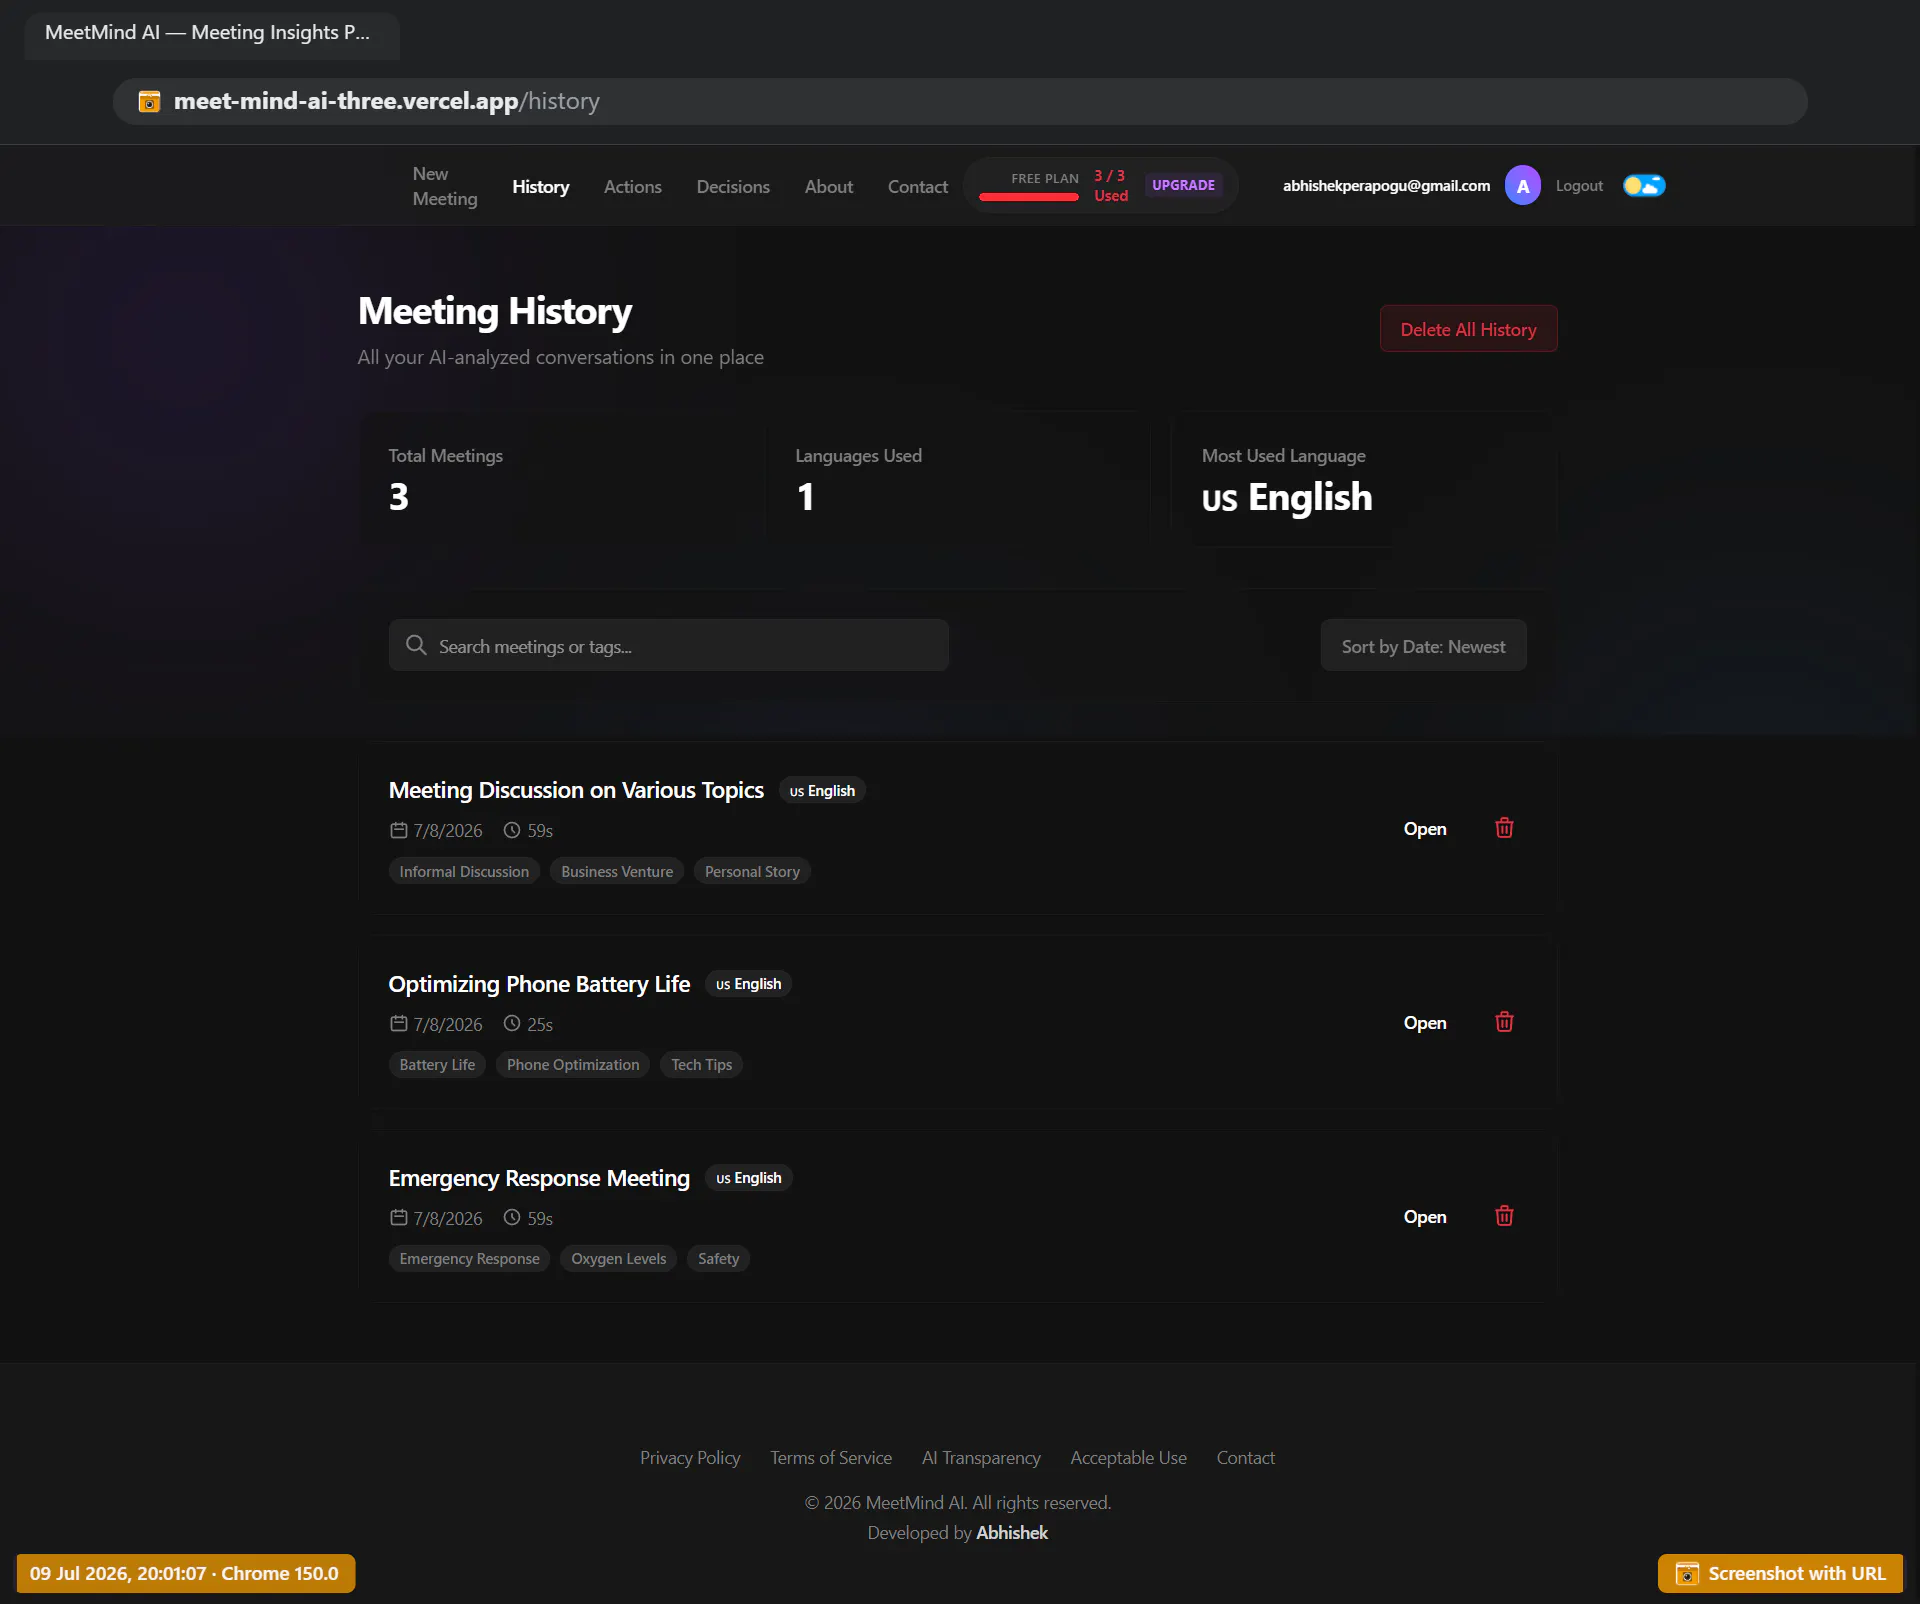1920x1606 pixels.
Task: Click the UPGRADE button
Action: coord(1183,186)
